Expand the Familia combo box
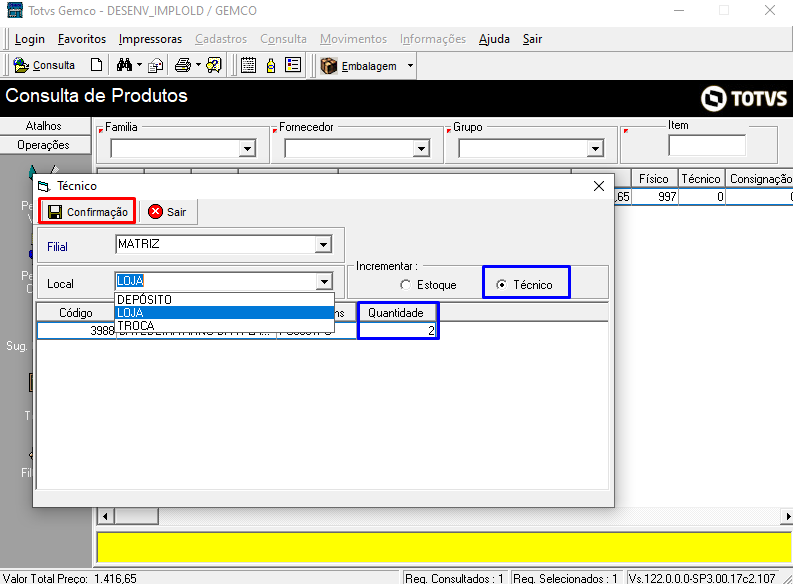Image resolution: width=793 pixels, height=584 pixels. (x=247, y=149)
